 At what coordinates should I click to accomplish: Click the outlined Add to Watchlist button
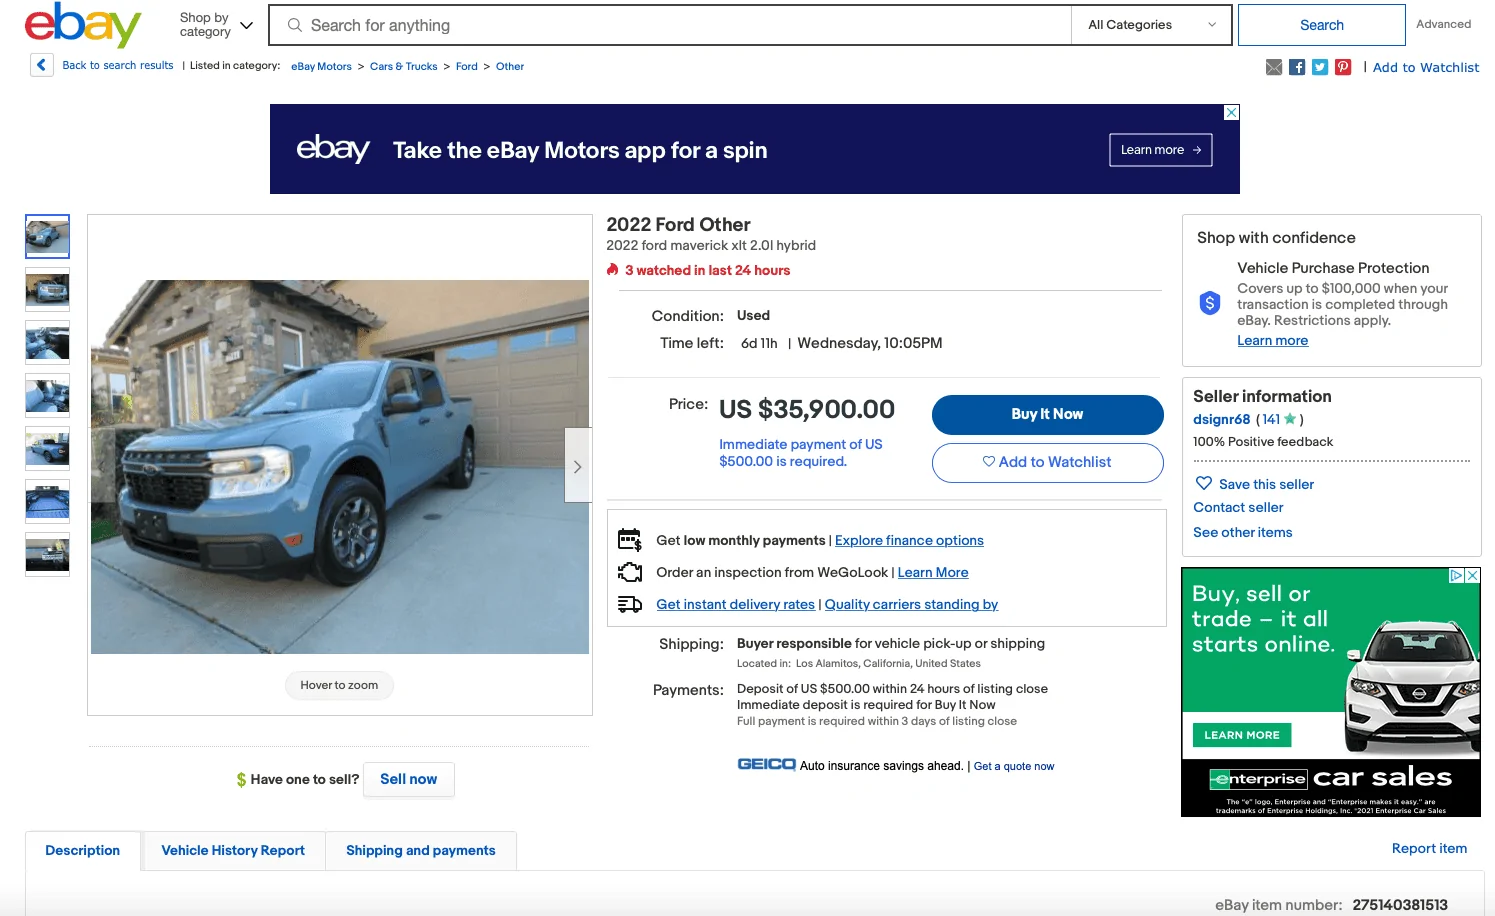click(1047, 462)
